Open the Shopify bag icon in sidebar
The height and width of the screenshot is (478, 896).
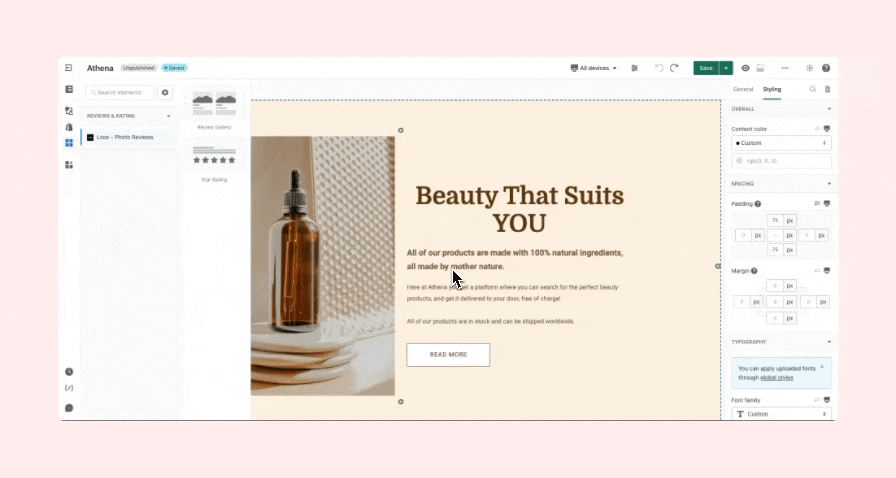[x=69, y=127]
